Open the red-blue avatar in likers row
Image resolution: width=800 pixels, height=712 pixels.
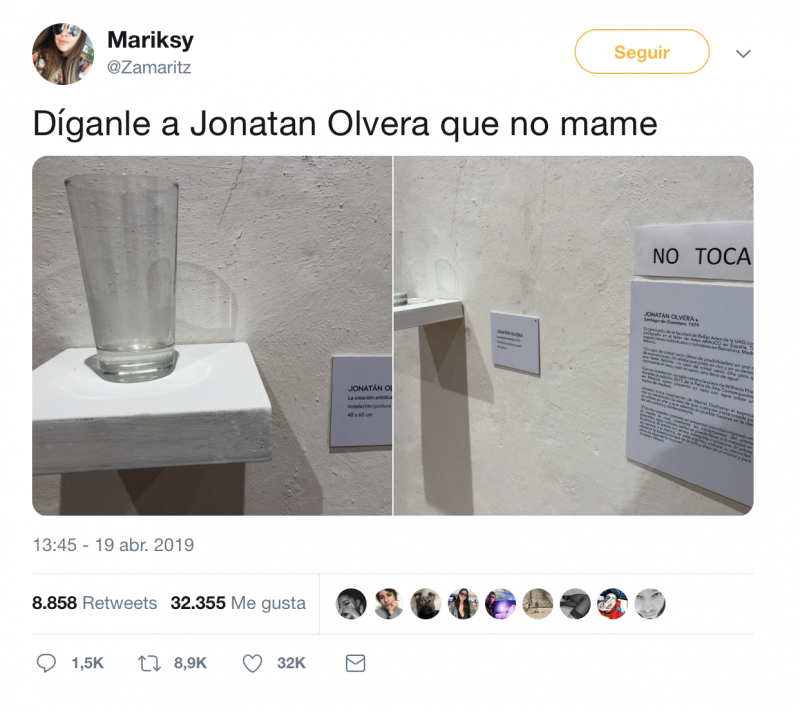click(x=612, y=603)
